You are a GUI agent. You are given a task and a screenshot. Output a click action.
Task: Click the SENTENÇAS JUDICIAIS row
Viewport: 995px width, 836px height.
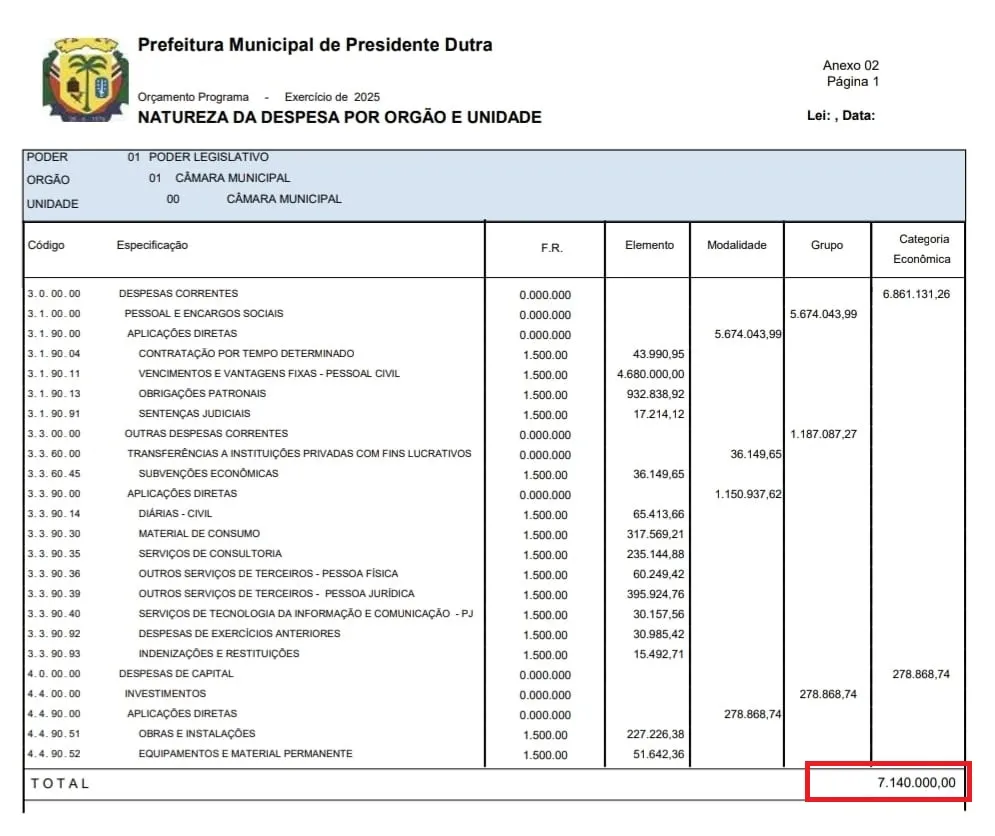point(194,414)
